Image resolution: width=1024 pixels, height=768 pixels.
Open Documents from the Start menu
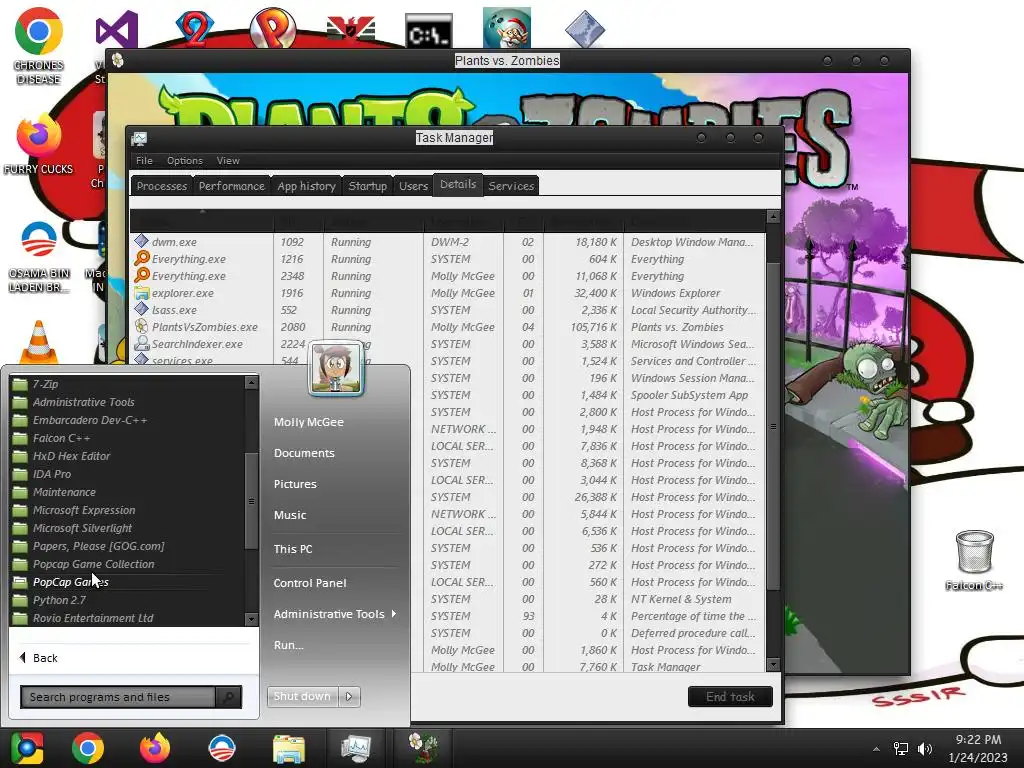[x=304, y=453]
